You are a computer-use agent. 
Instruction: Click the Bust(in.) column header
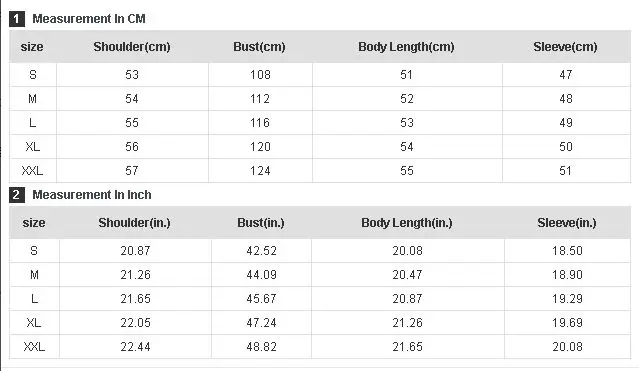(x=261, y=223)
